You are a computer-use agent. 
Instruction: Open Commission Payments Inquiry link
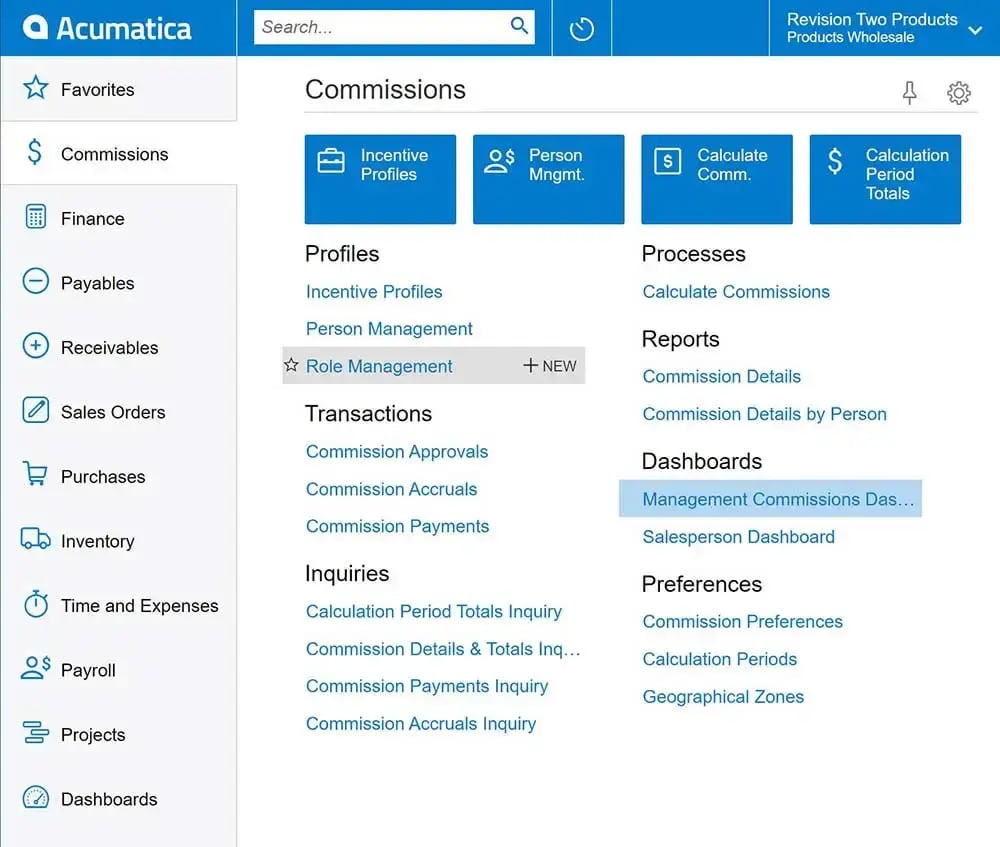point(427,686)
